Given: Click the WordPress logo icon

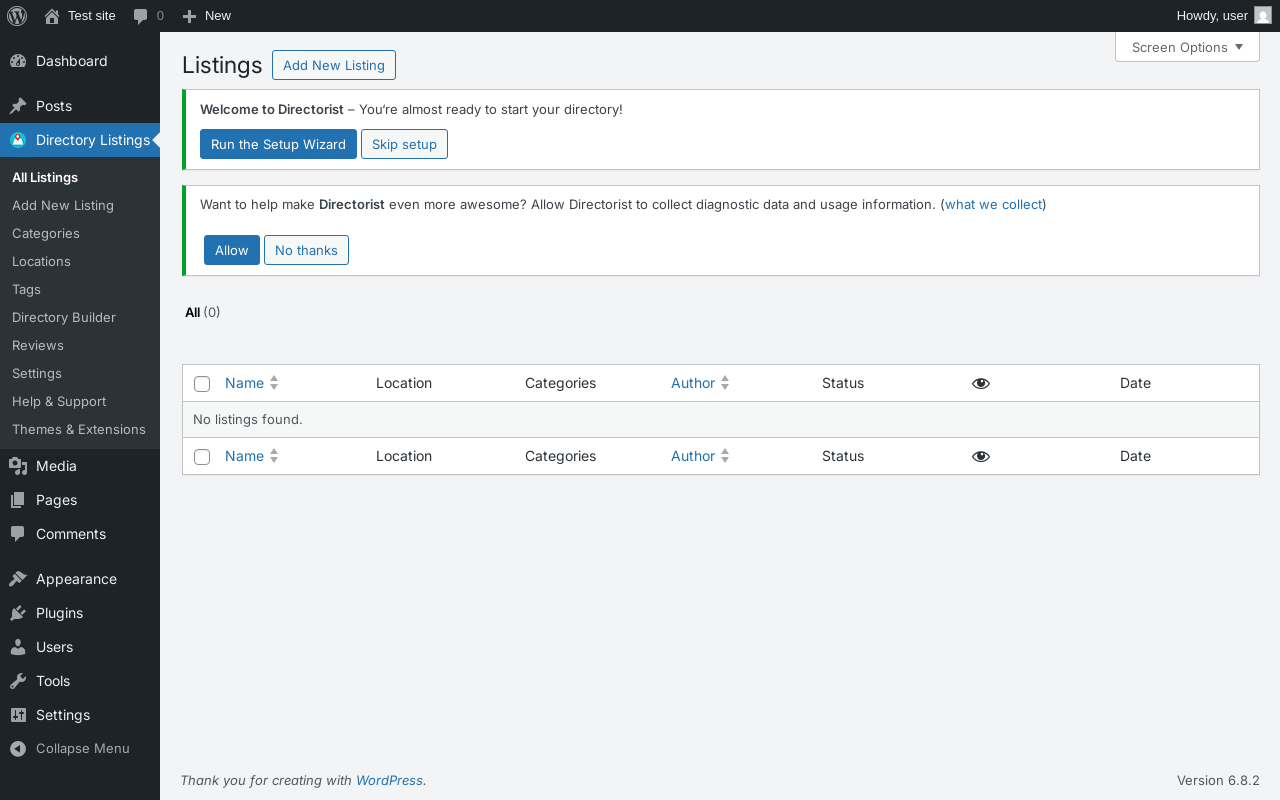Looking at the screenshot, I should (17, 16).
